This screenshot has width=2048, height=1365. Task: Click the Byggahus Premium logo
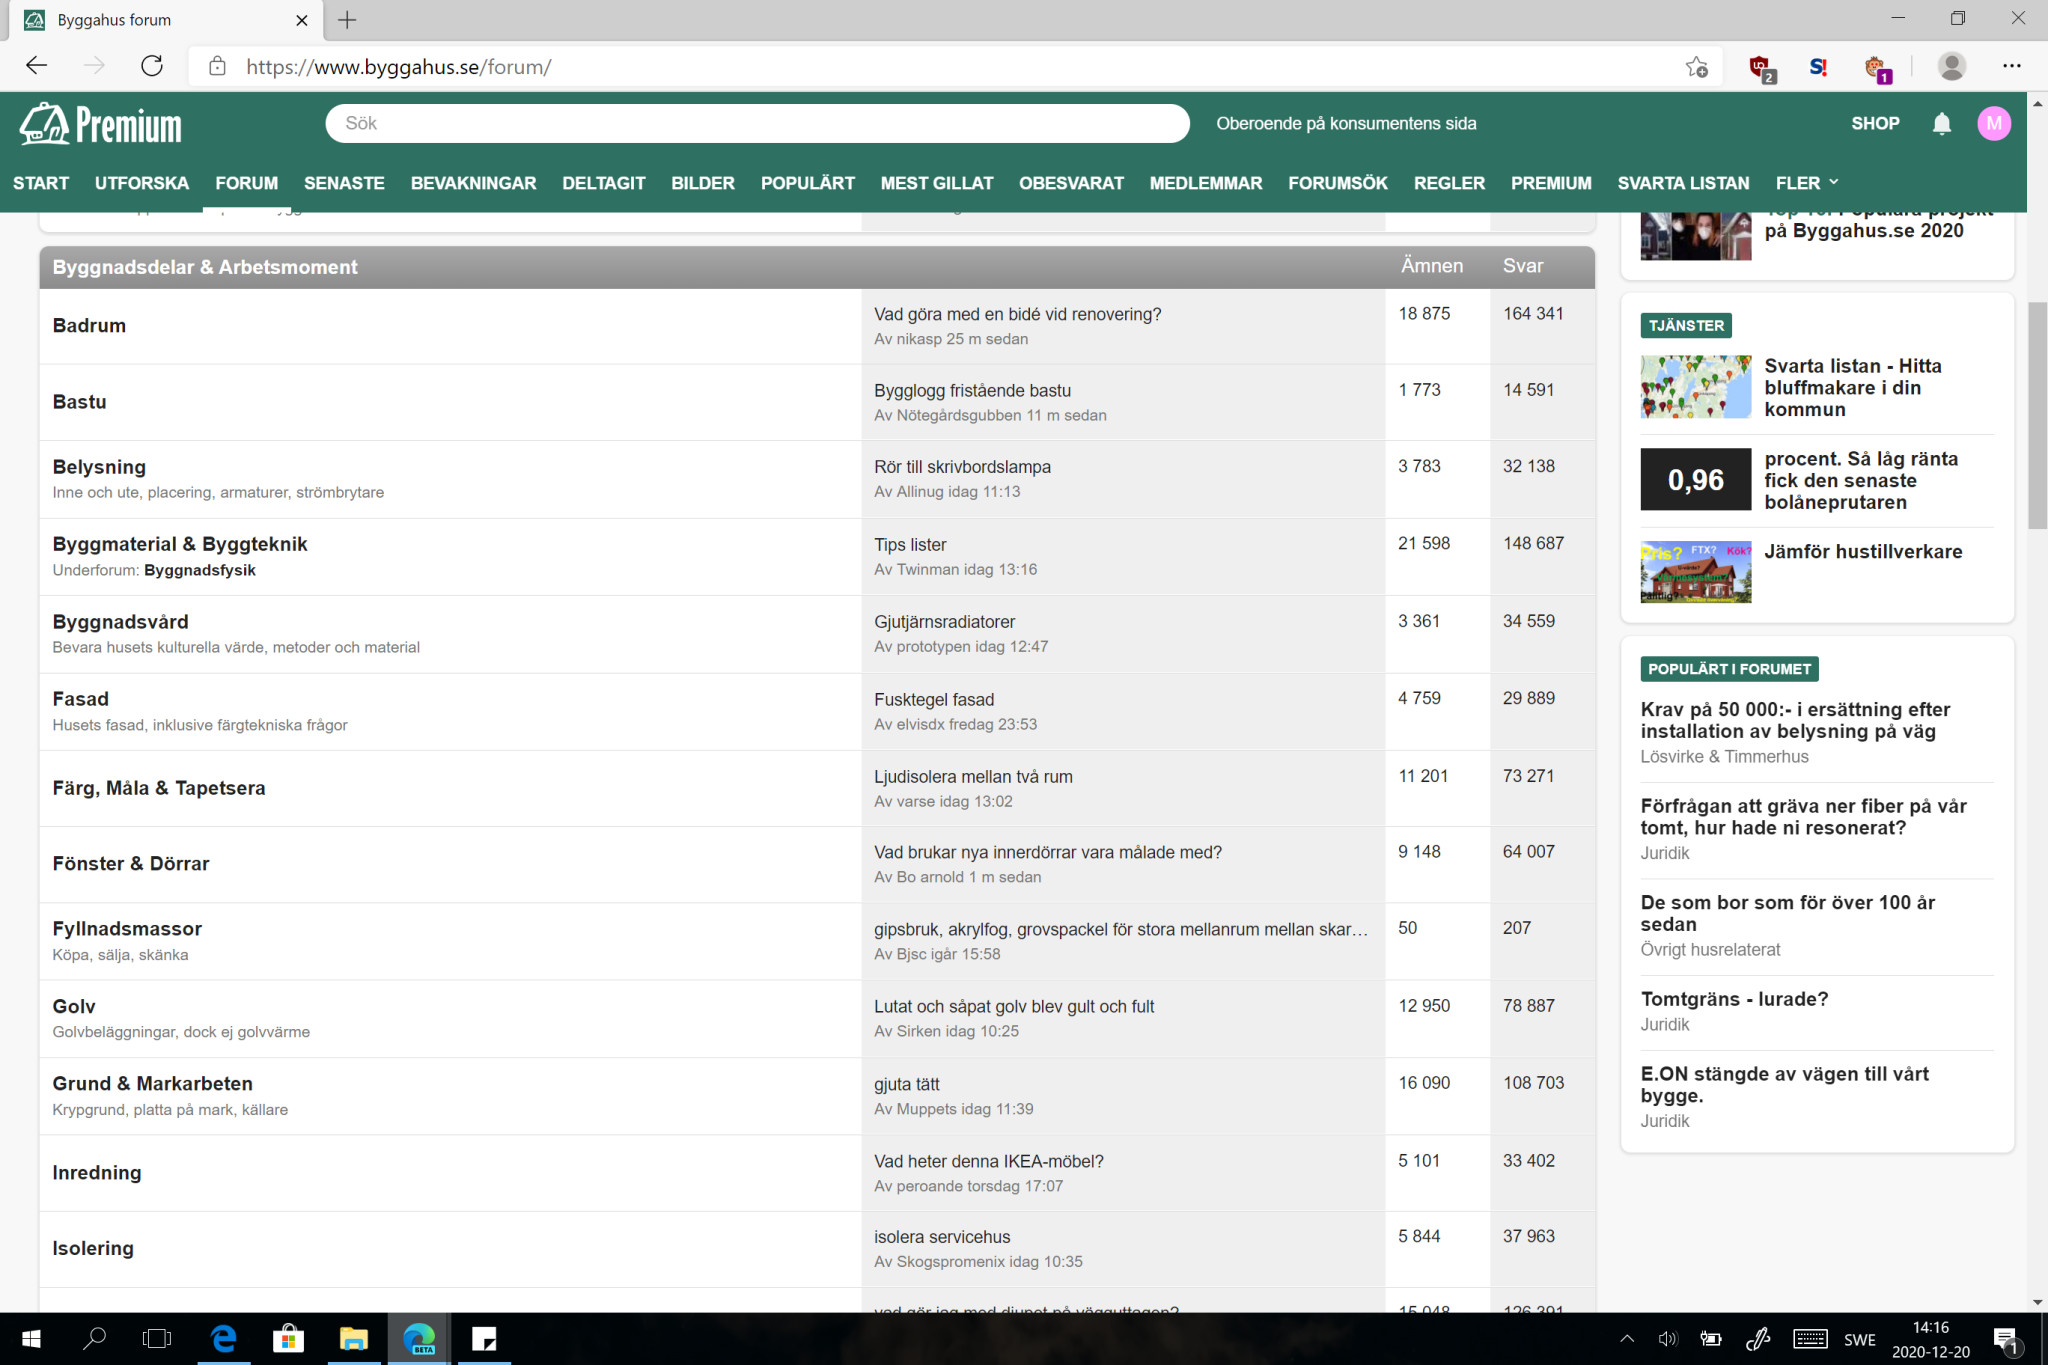101,125
